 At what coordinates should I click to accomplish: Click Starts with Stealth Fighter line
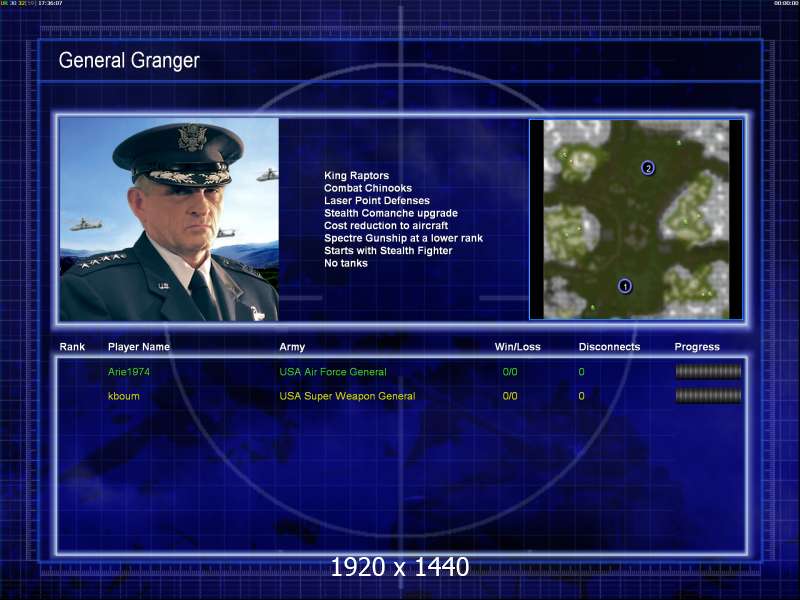[388, 251]
